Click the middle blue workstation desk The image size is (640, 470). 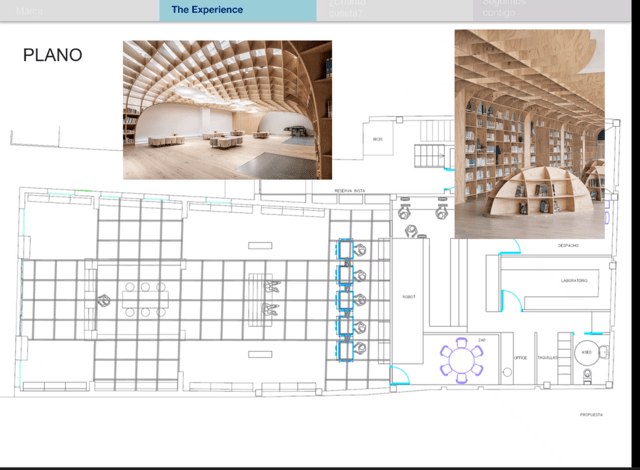click(x=346, y=299)
